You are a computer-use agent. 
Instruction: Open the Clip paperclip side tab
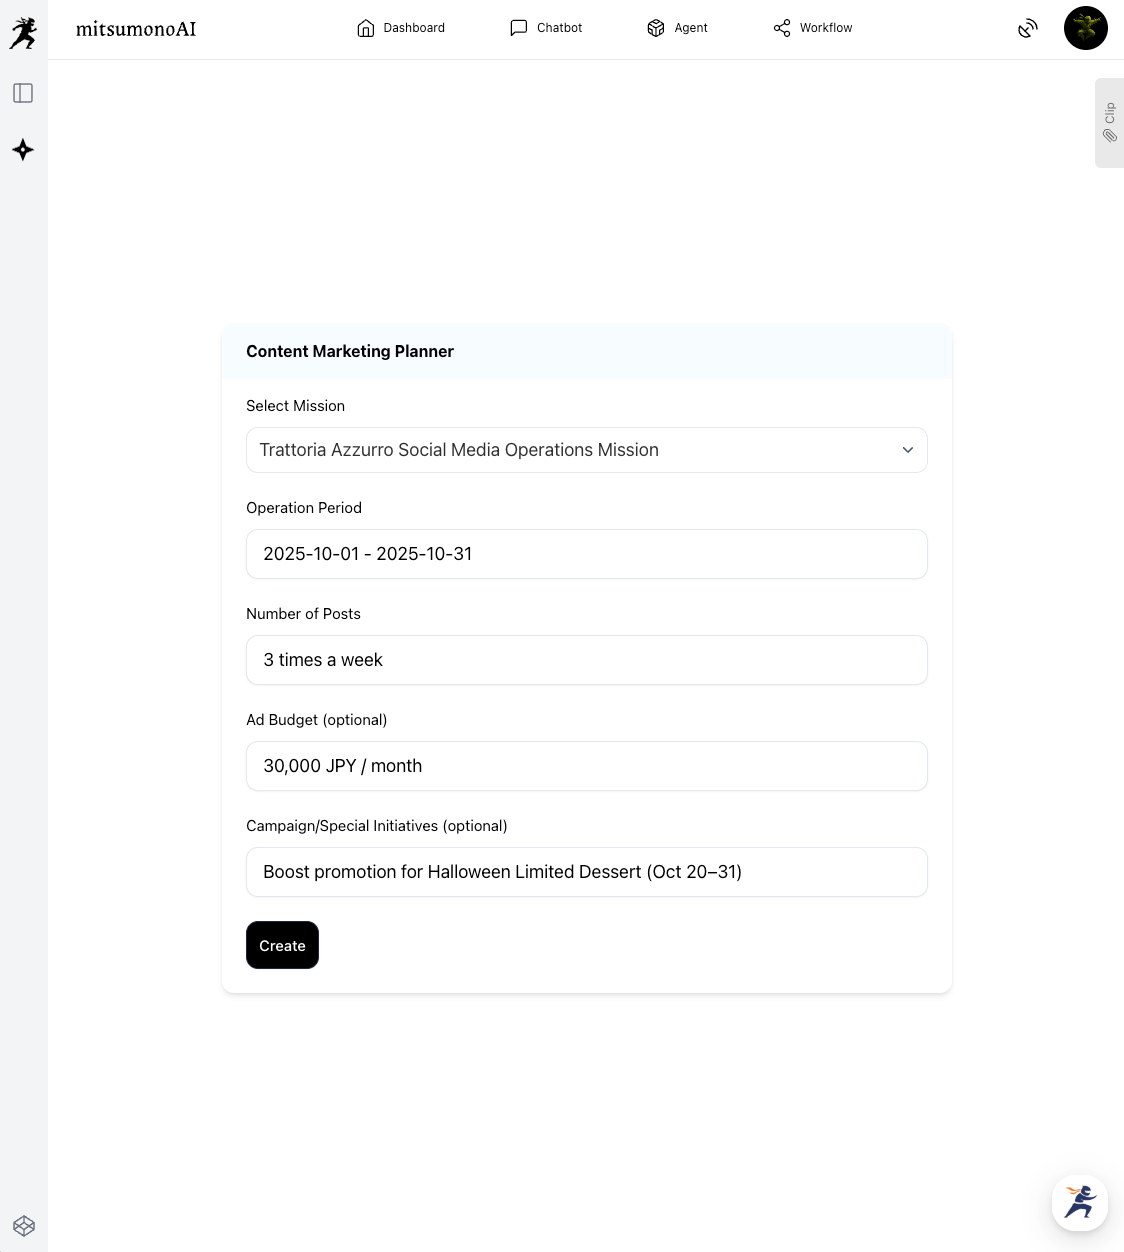[x=1109, y=122]
